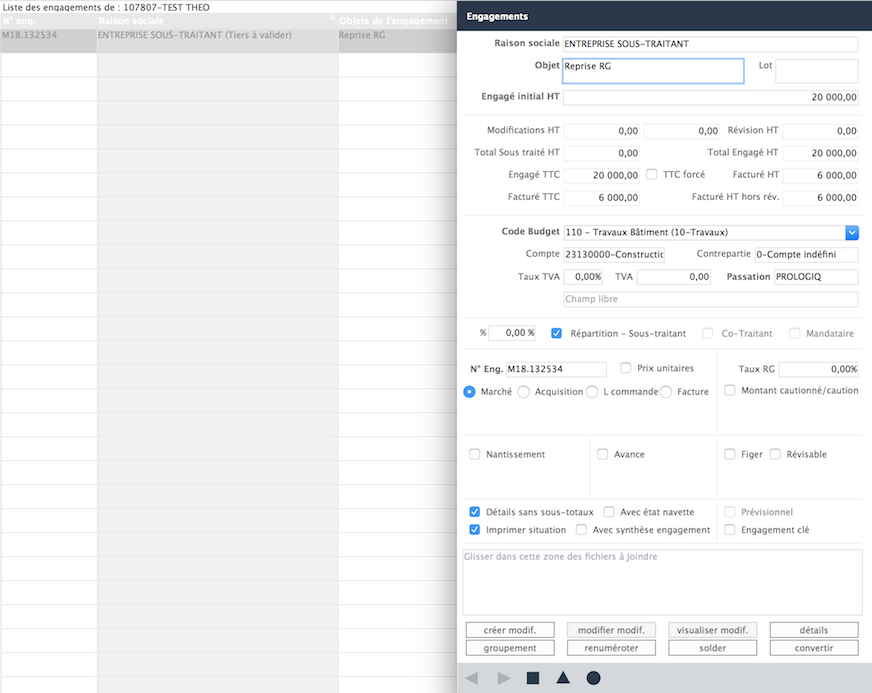
Task: Click the file drop zone for attachments
Action: click(x=662, y=582)
